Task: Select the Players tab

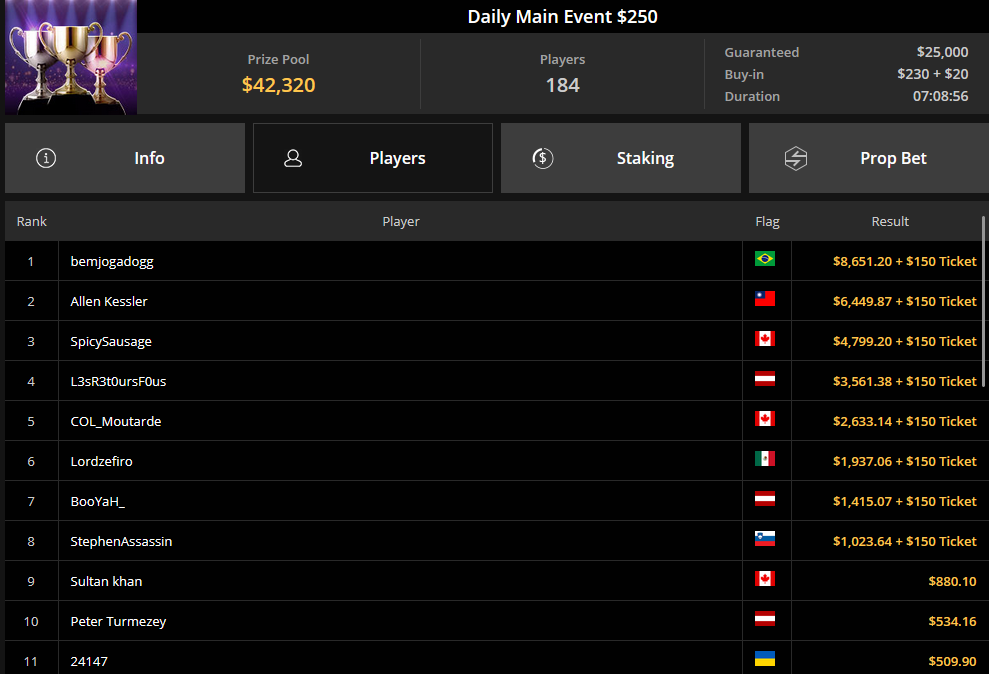Action: tap(373, 158)
